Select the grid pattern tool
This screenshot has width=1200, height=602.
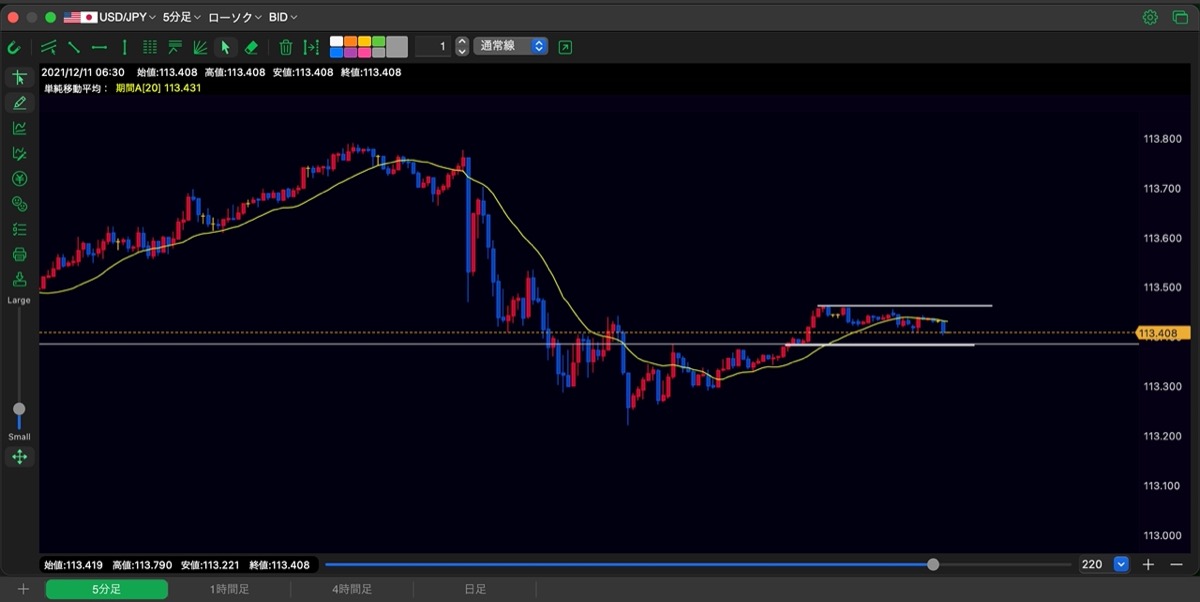[x=150, y=46]
